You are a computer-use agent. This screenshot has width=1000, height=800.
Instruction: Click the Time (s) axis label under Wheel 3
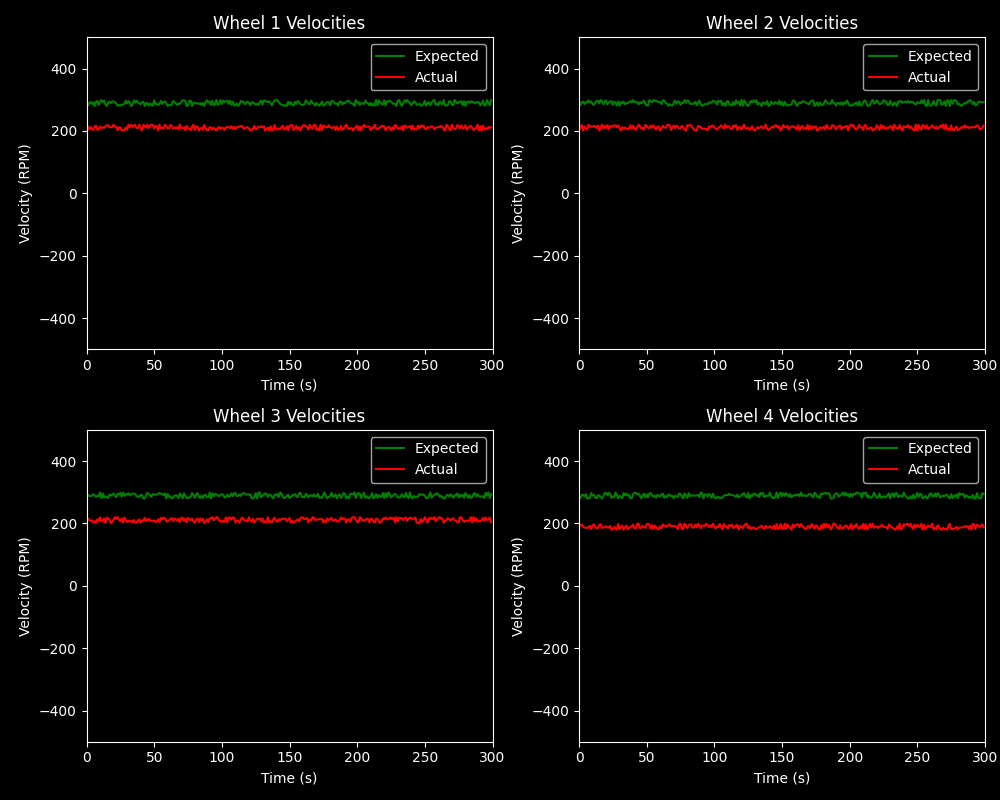tap(289, 777)
